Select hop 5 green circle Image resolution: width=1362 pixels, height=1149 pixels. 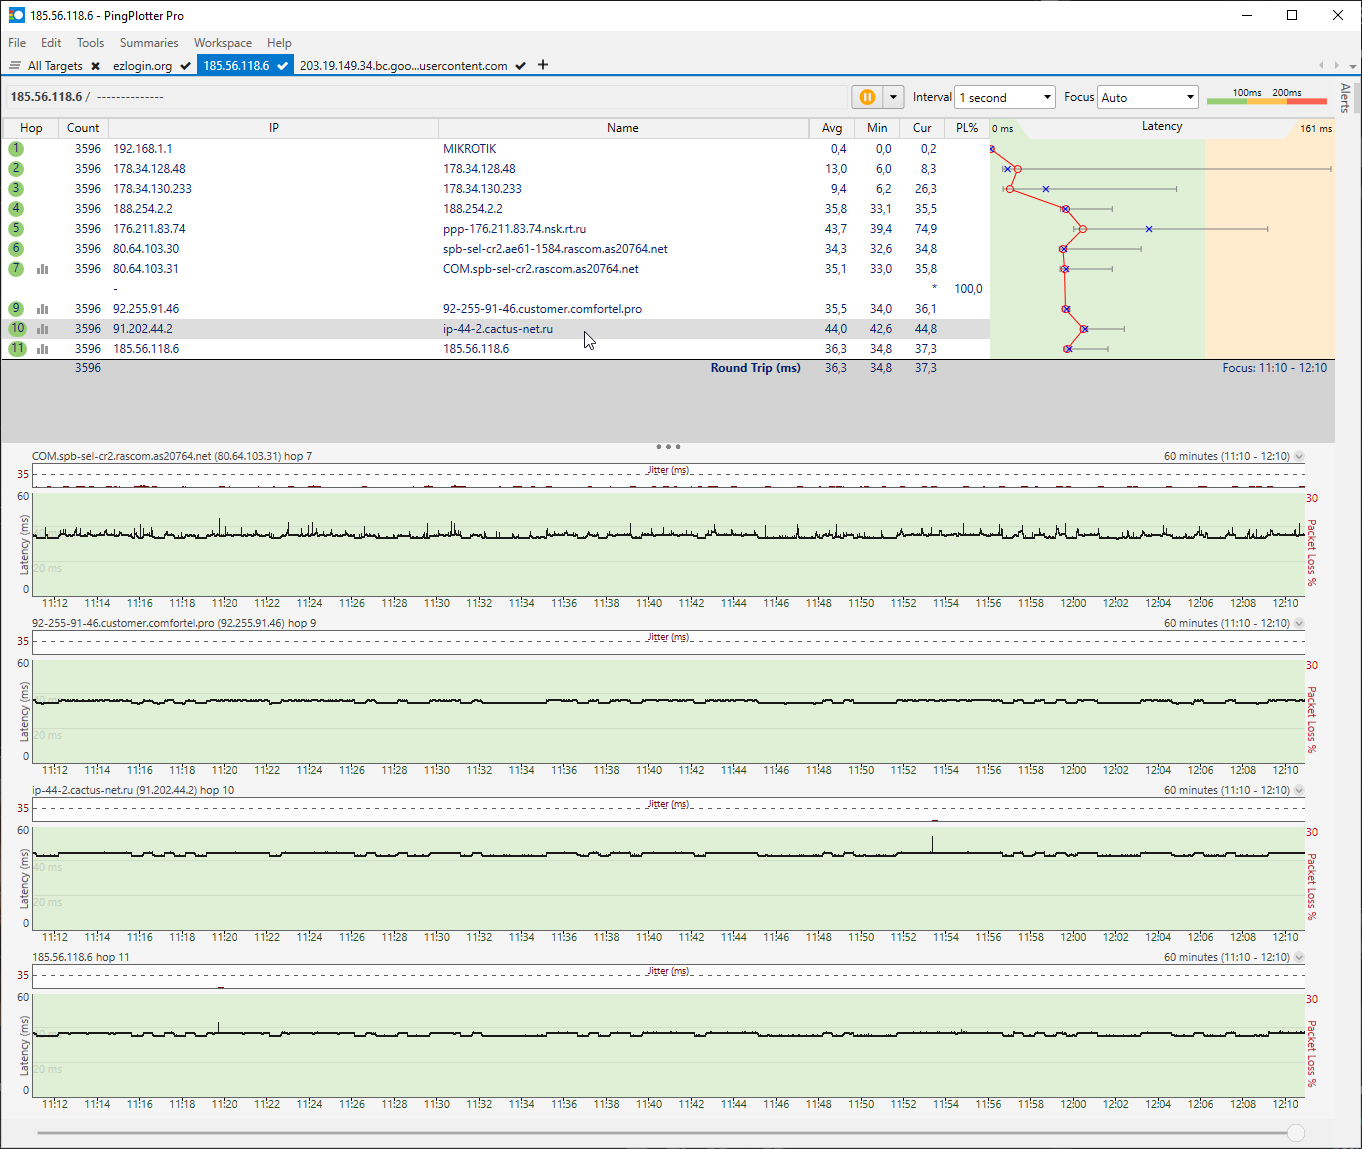tap(16, 228)
